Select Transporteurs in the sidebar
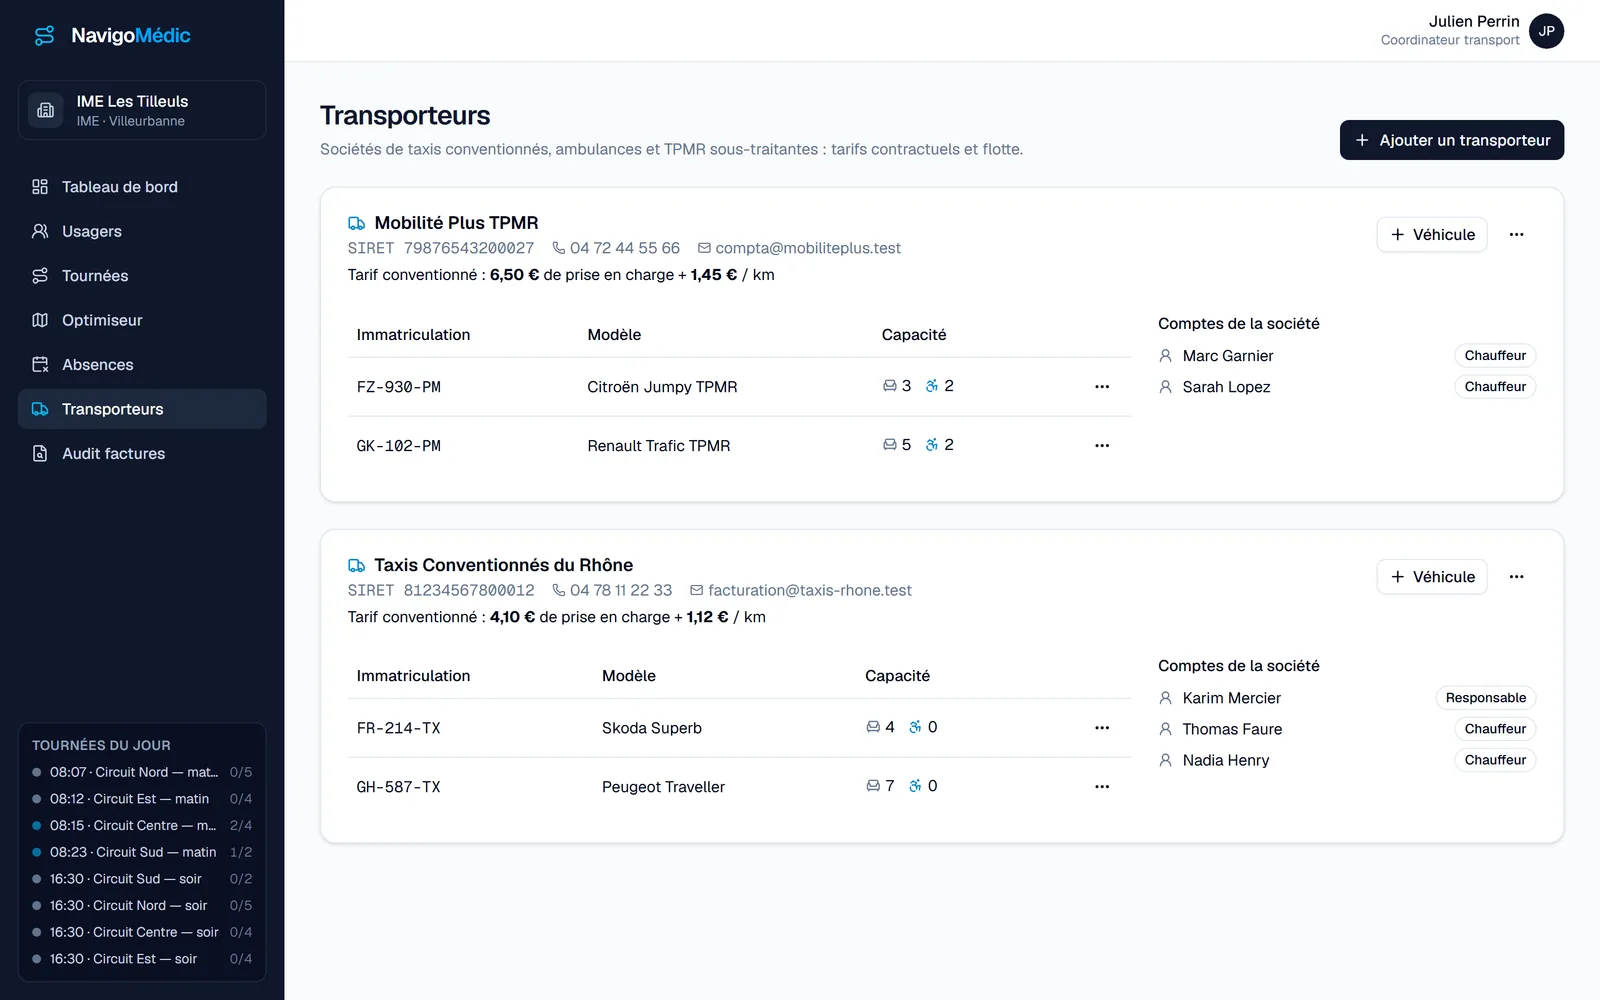Viewport: 1600px width, 1000px height. [142, 409]
